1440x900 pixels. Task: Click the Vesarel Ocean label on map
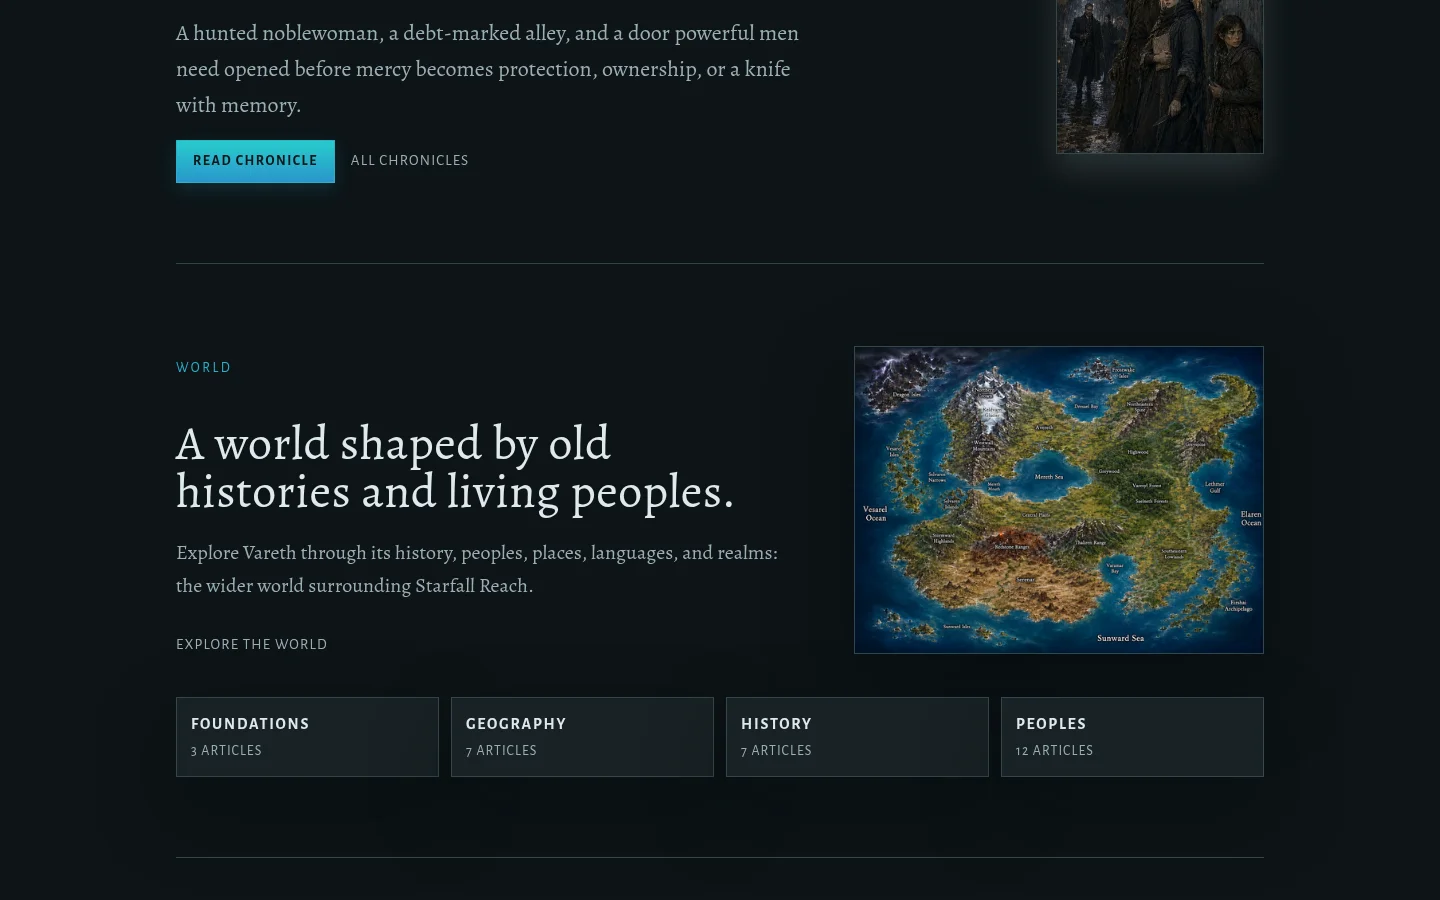click(x=876, y=513)
